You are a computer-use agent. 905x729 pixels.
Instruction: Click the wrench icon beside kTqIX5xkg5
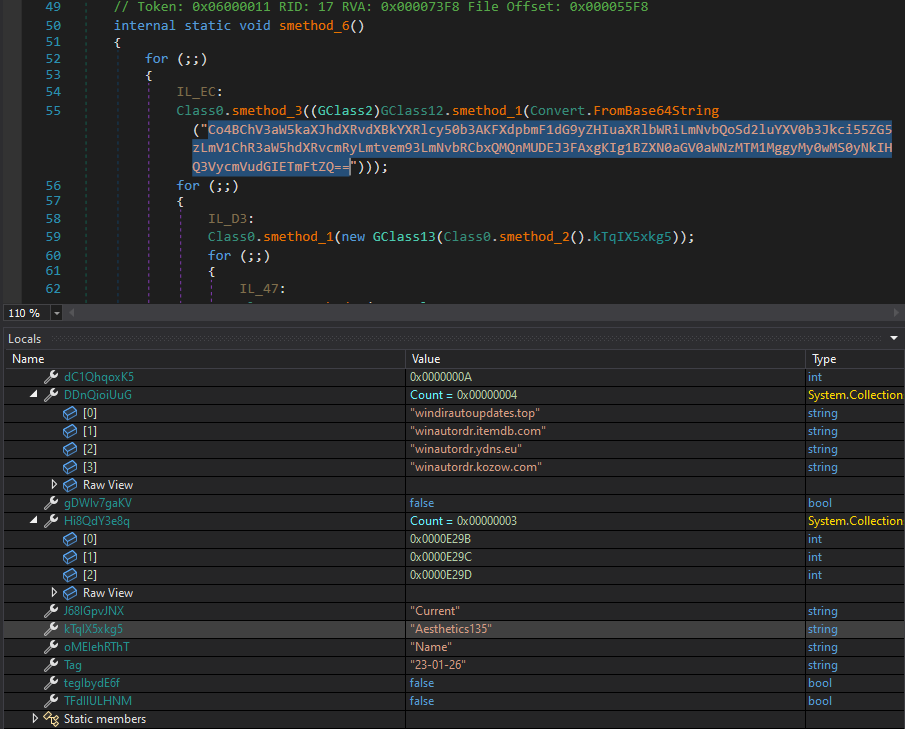(x=51, y=629)
